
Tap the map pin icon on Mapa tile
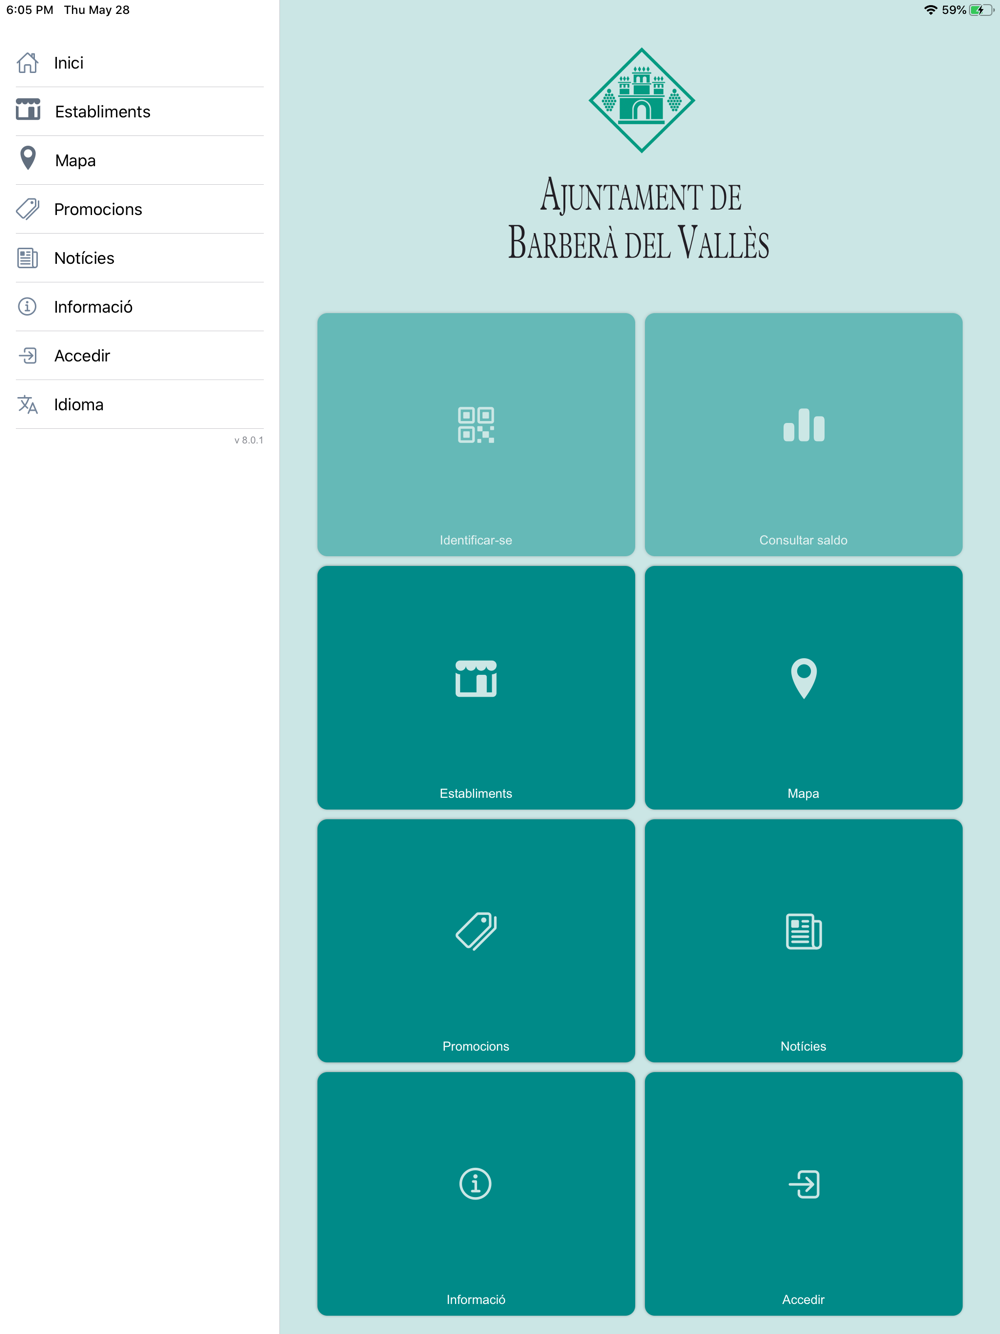804,678
